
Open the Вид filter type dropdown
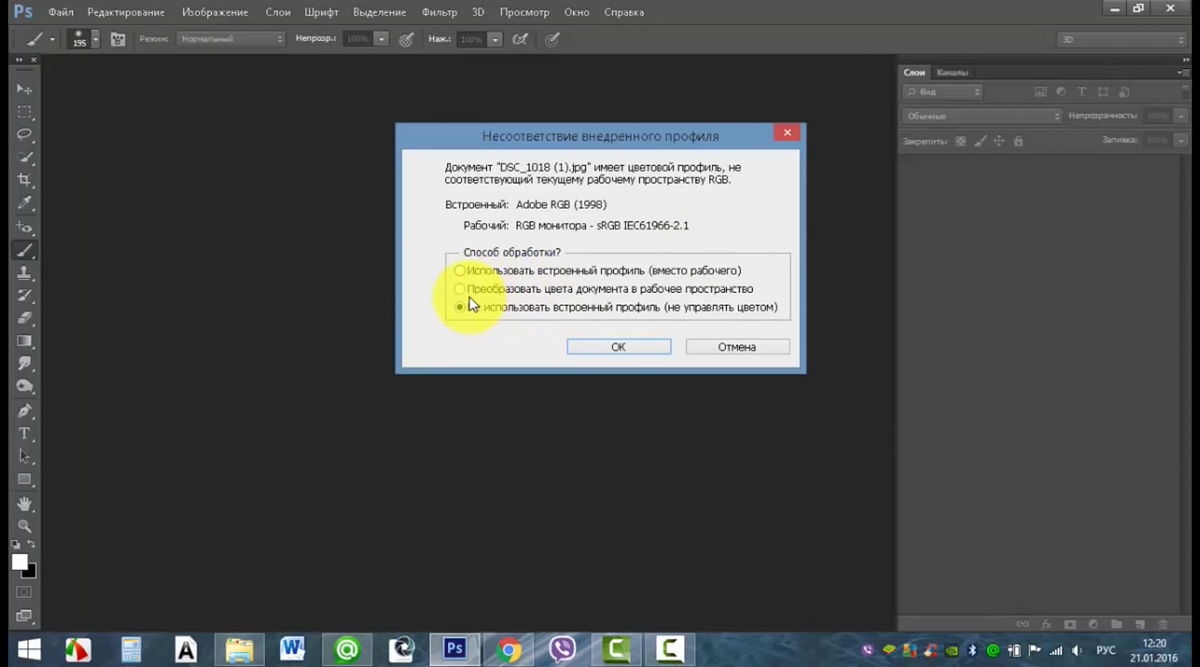[942, 92]
